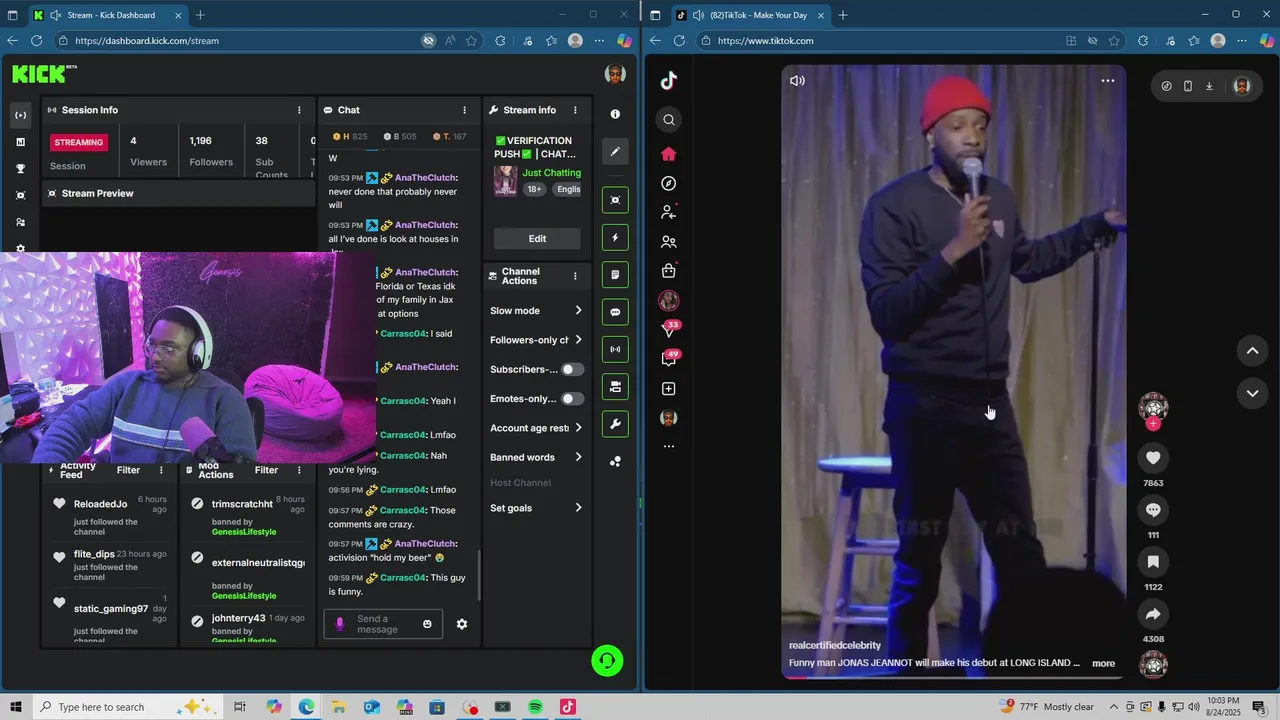Open Activity Feed three-dot menu
Image resolution: width=1280 pixels, height=720 pixels.
161,470
